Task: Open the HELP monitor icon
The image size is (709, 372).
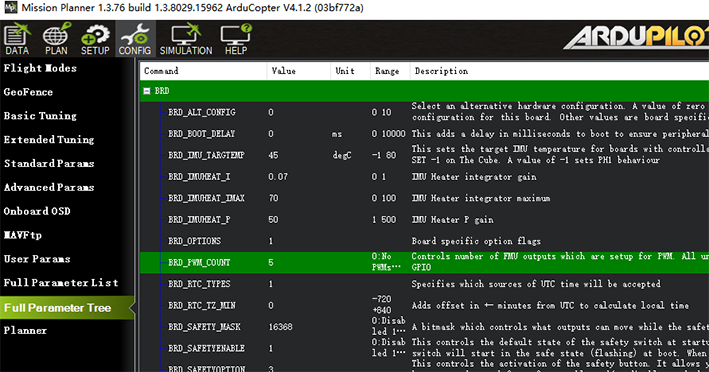Action: [236, 39]
